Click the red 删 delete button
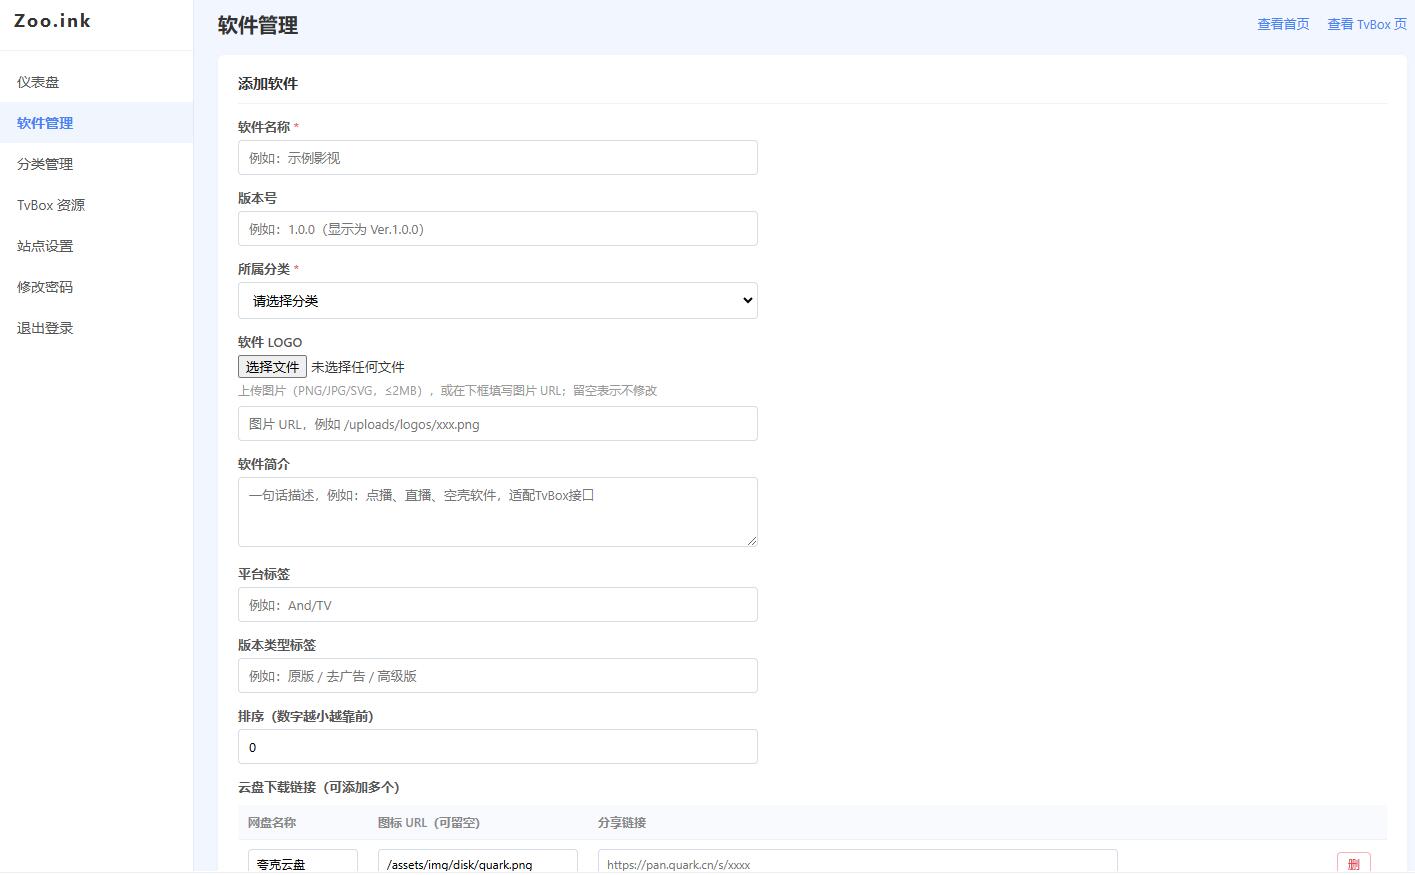Image resolution: width=1415 pixels, height=875 pixels. tap(1354, 863)
